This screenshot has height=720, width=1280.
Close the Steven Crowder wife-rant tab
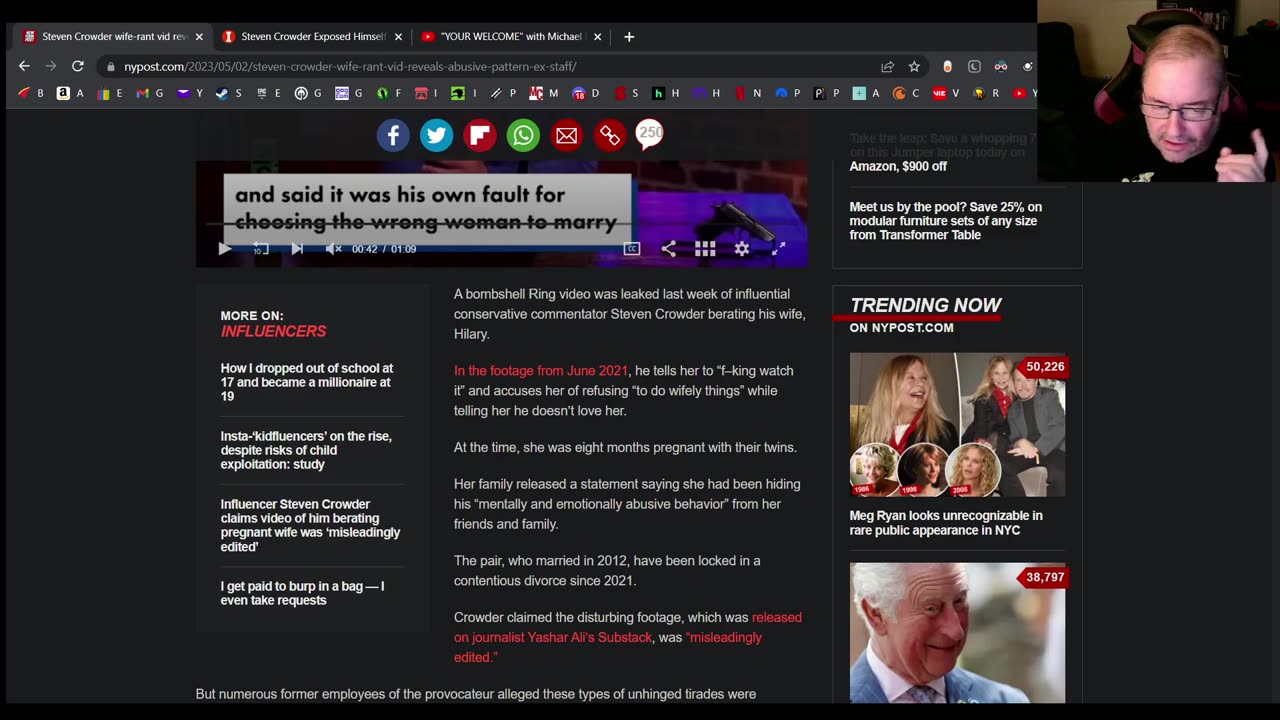(199, 36)
